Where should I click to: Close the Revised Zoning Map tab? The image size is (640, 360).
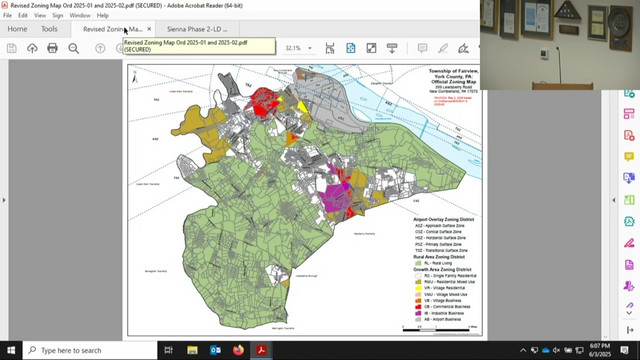point(149,29)
